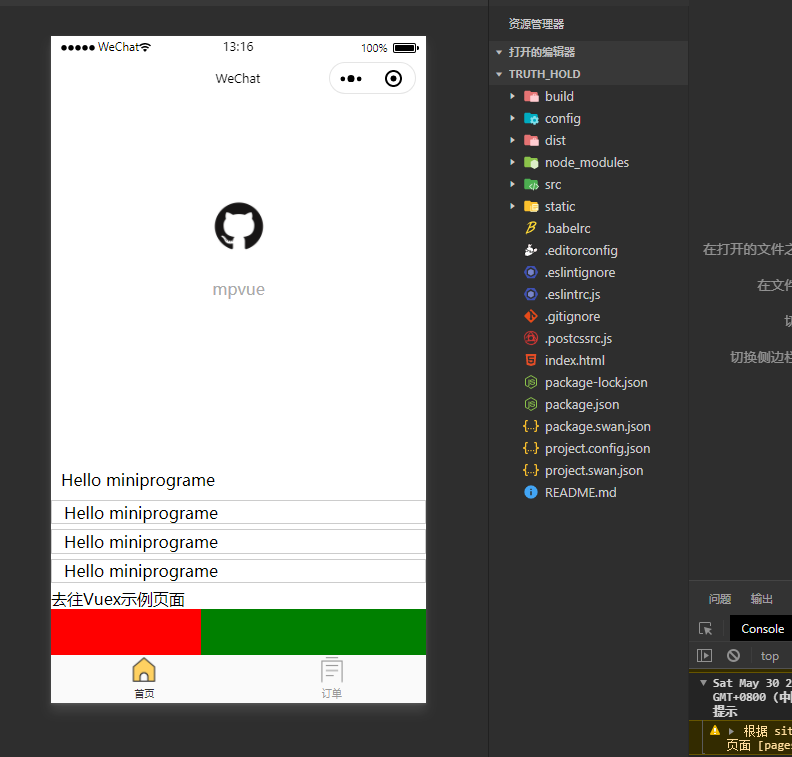Focus the third bordered Hello miniprograme input
792x757 pixels.
point(238,571)
